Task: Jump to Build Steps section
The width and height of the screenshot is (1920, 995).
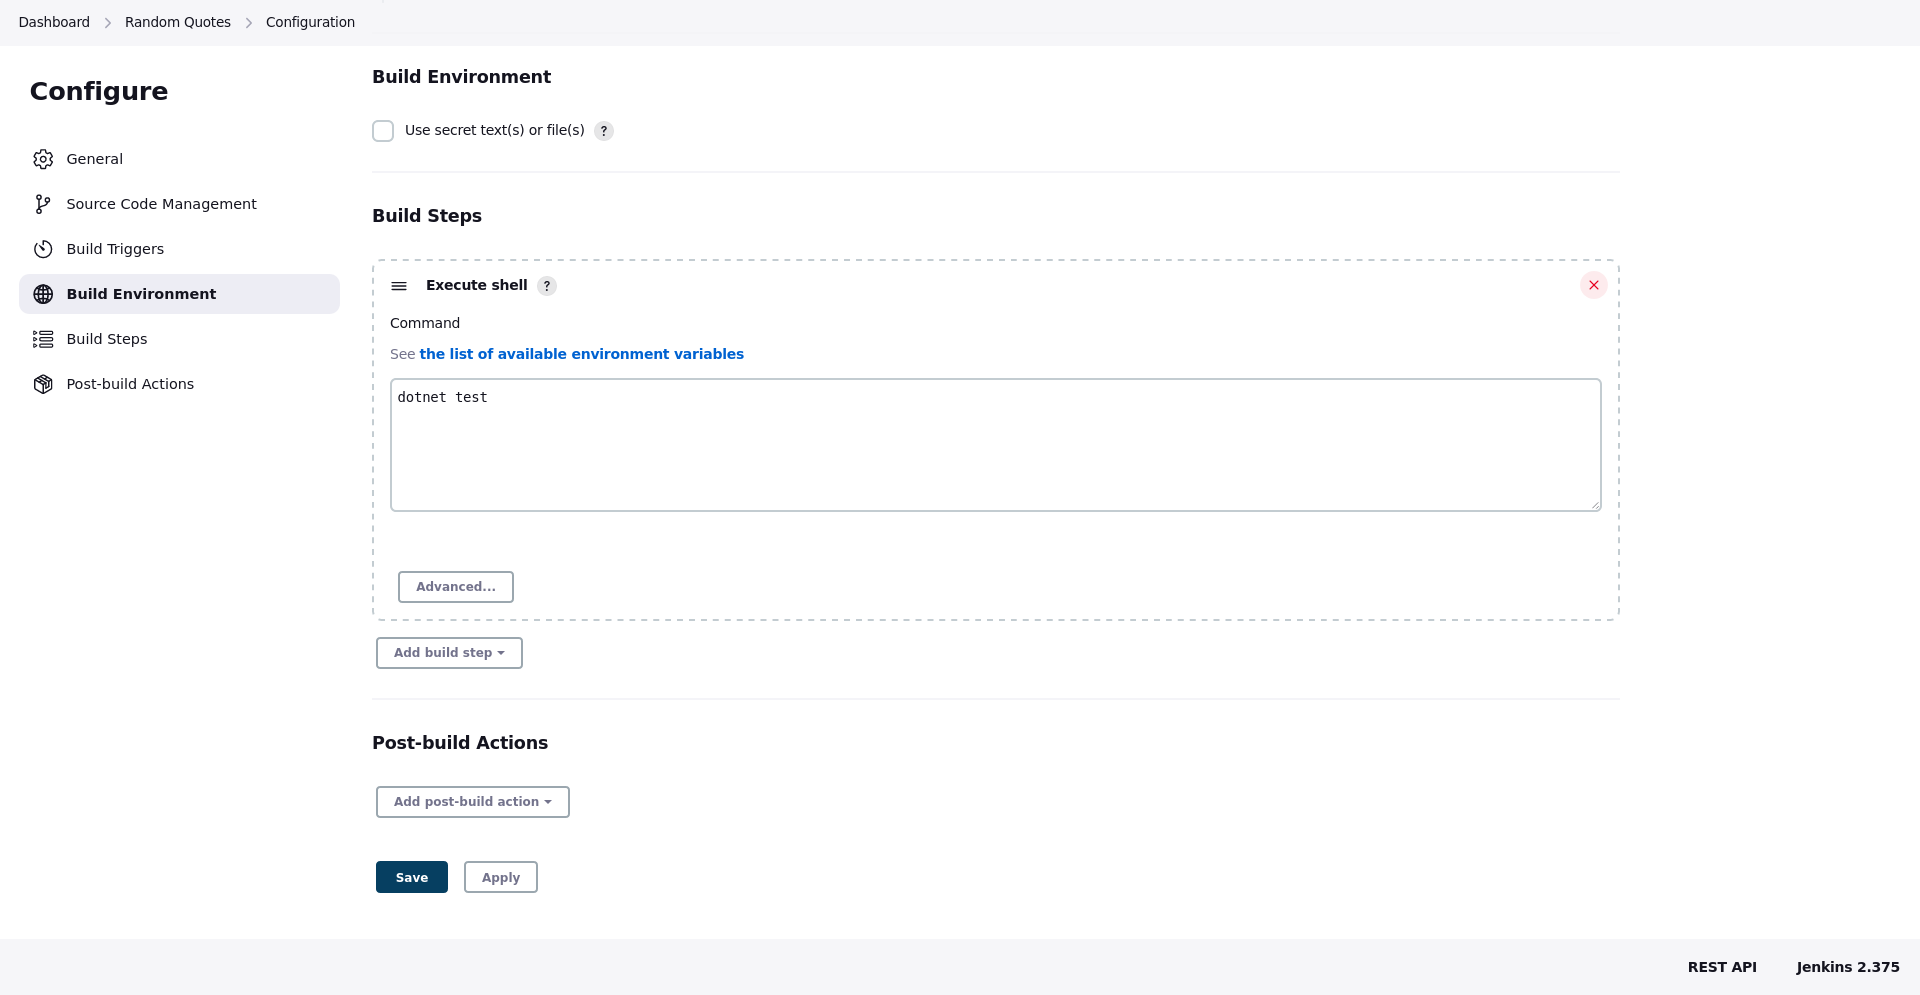Action: click(x=179, y=339)
